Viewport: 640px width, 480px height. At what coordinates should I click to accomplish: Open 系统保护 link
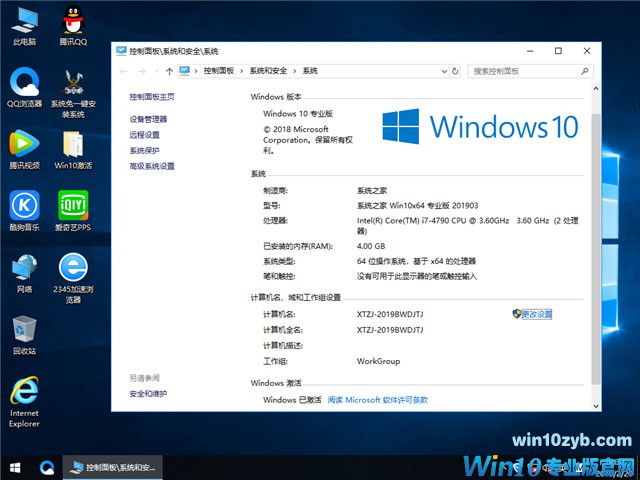tap(144, 151)
